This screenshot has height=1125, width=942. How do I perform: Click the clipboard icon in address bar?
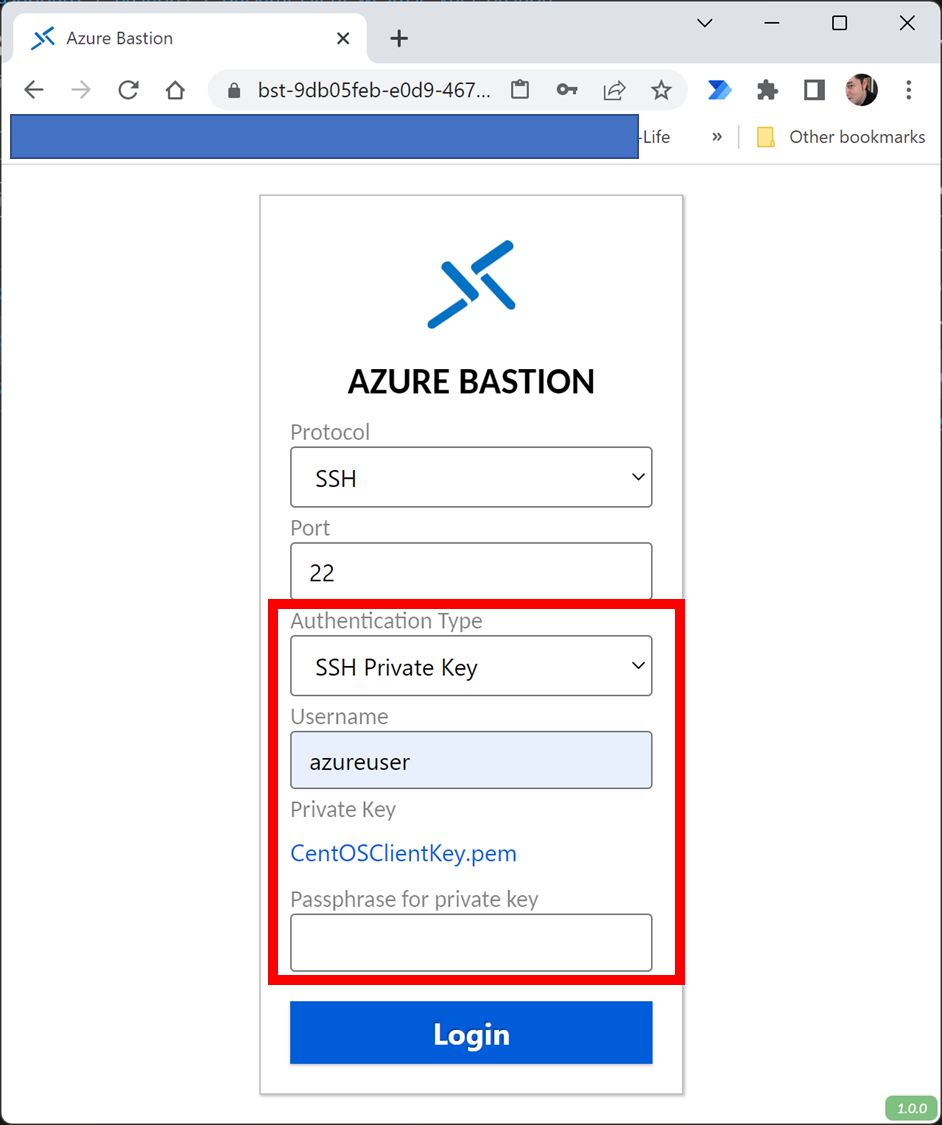coord(520,90)
